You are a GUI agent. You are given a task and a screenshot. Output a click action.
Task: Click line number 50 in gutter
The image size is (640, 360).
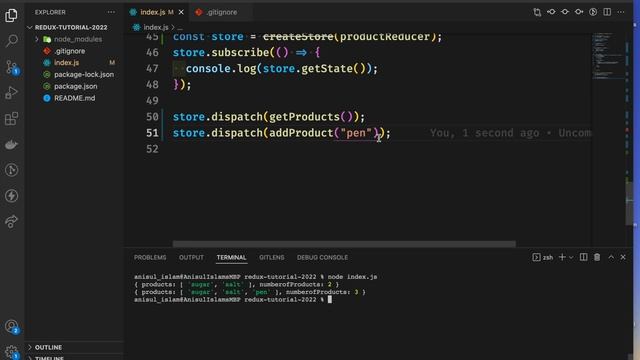coord(152,117)
